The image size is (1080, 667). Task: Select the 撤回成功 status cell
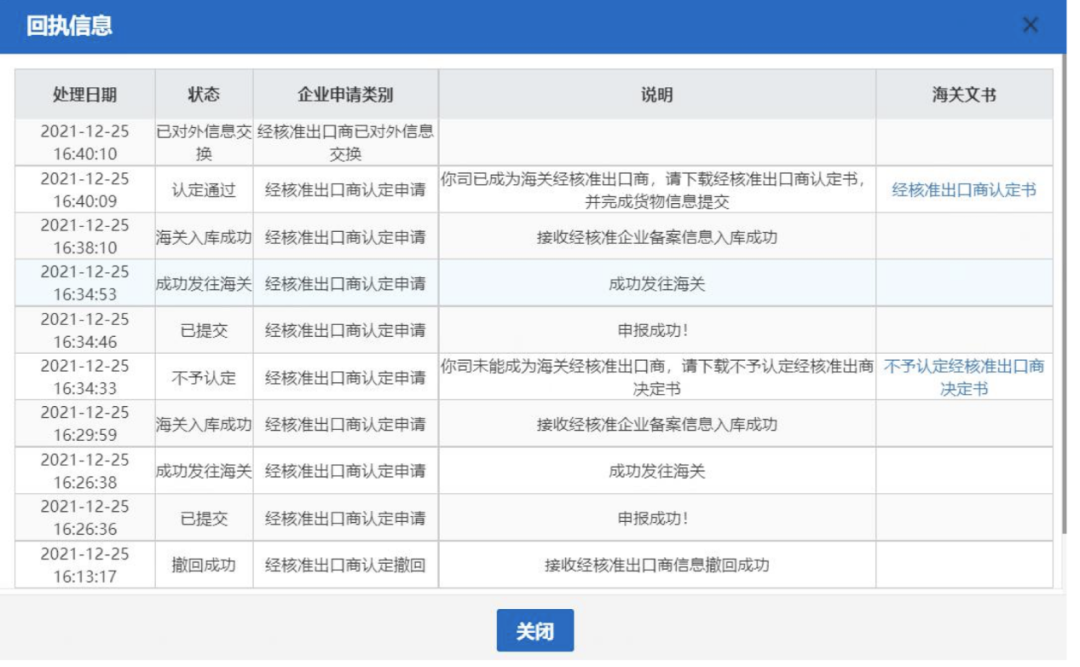(204, 565)
